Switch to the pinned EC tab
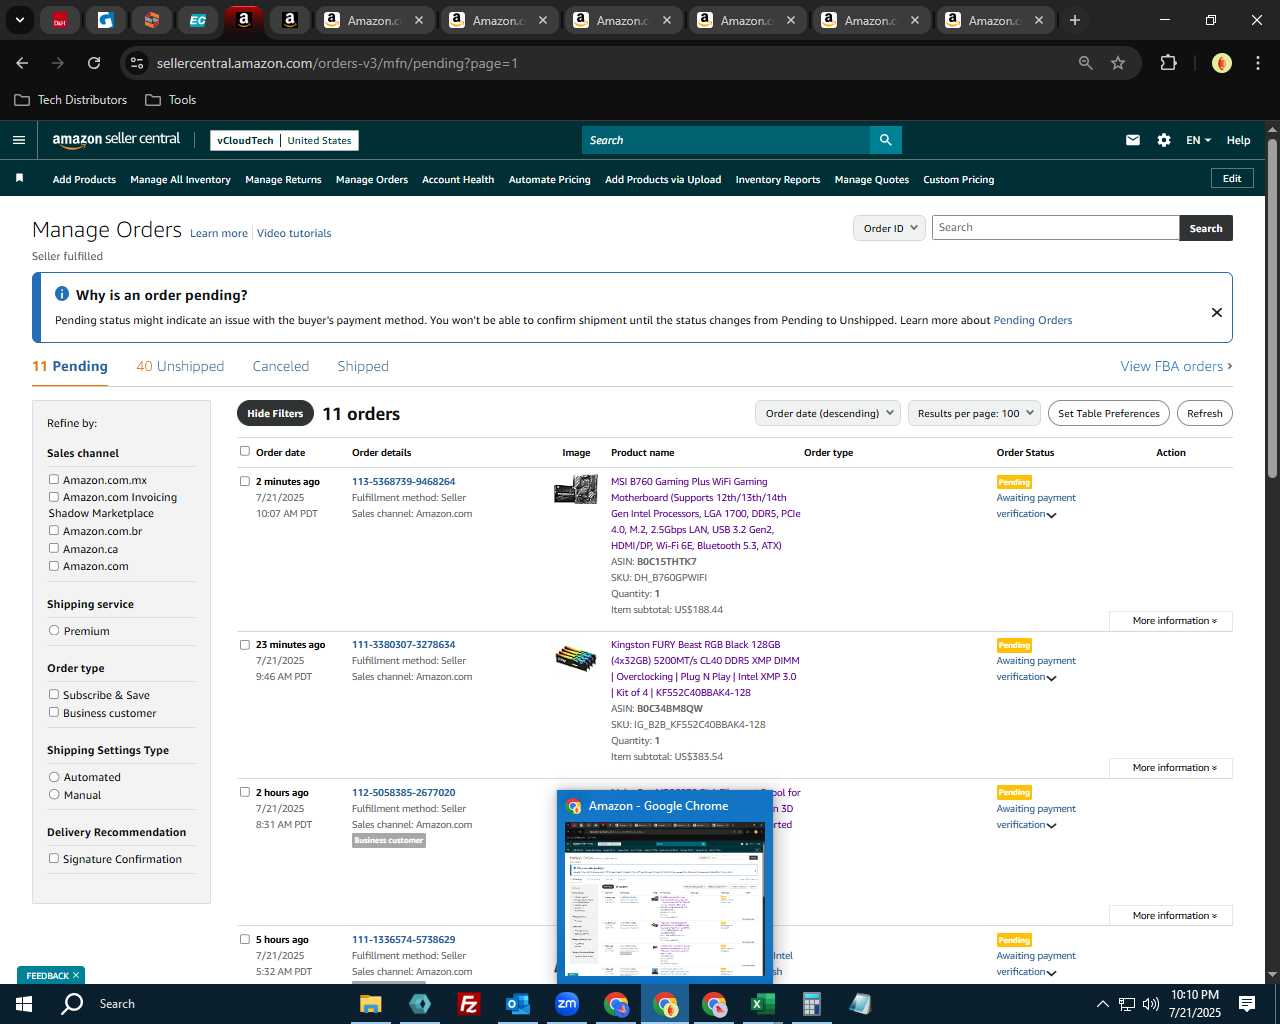This screenshot has width=1280, height=1024. 198,20
